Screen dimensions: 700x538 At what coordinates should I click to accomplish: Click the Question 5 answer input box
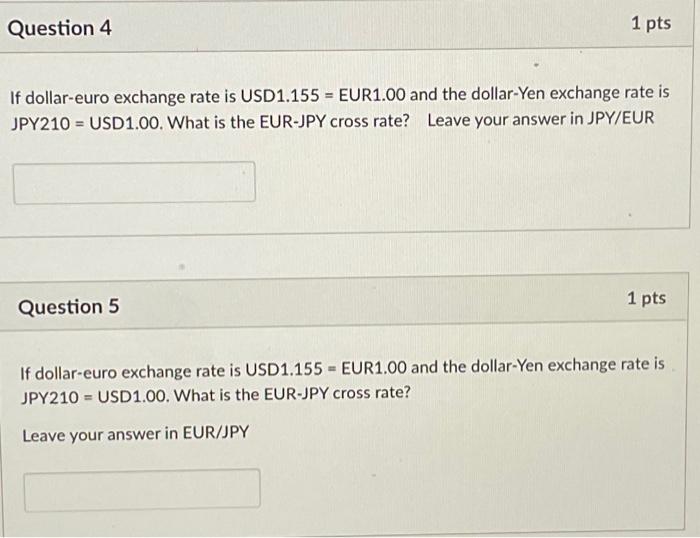pos(142,490)
